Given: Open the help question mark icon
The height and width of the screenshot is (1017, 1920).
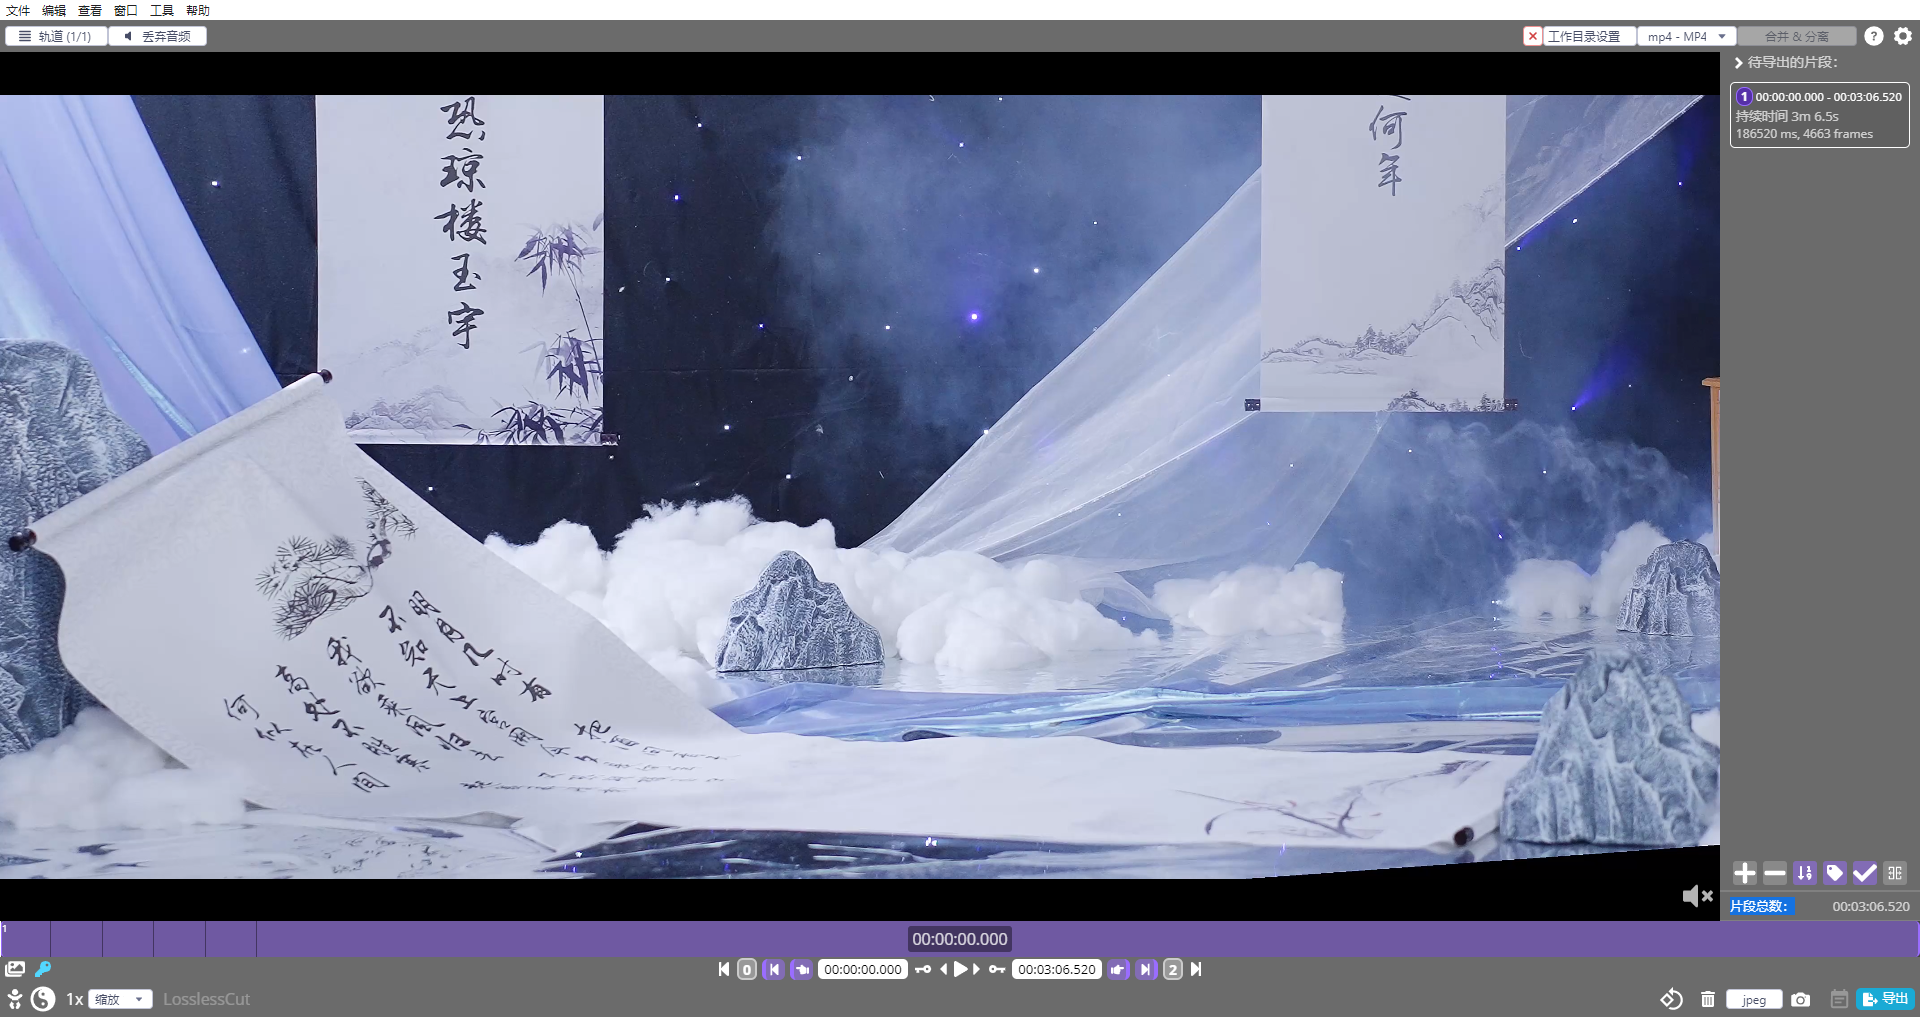Looking at the screenshot, I should tap(1874, 36).
